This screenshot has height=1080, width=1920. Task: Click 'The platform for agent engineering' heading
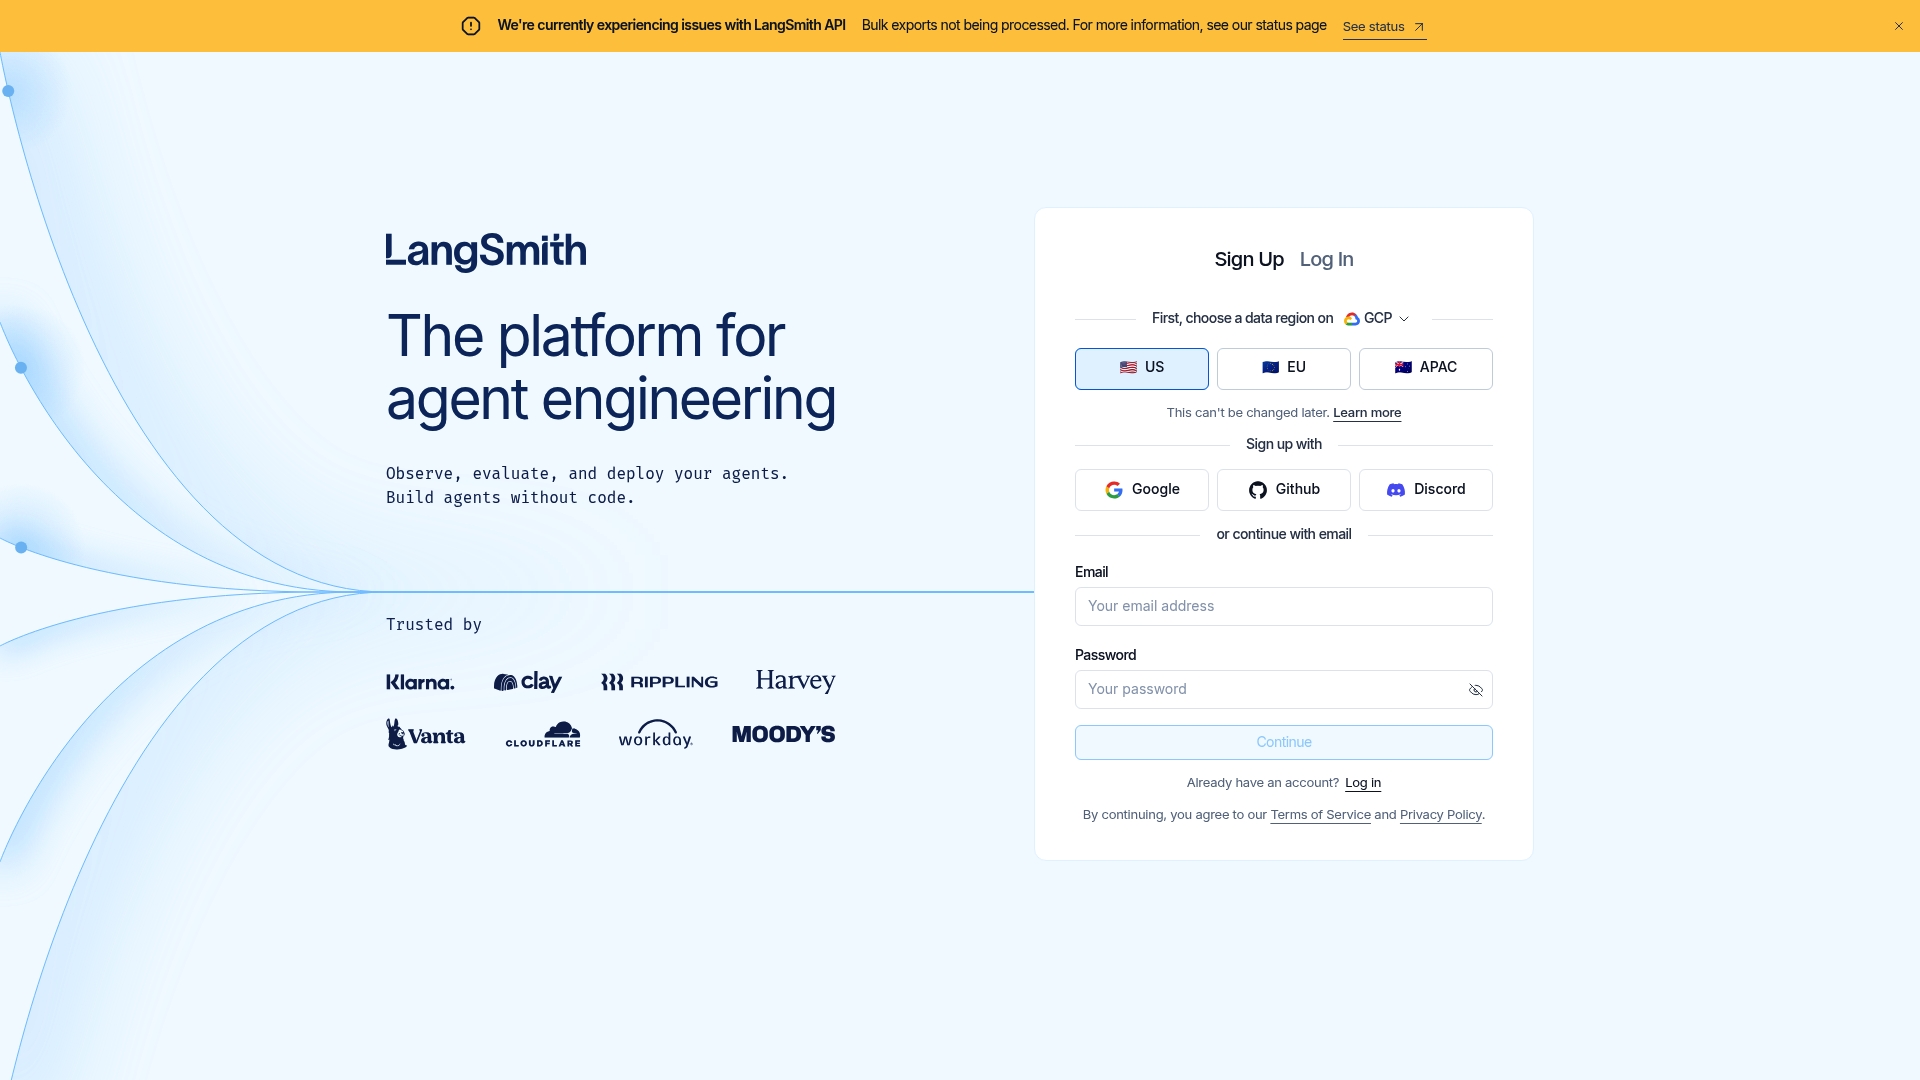[611, 367]
